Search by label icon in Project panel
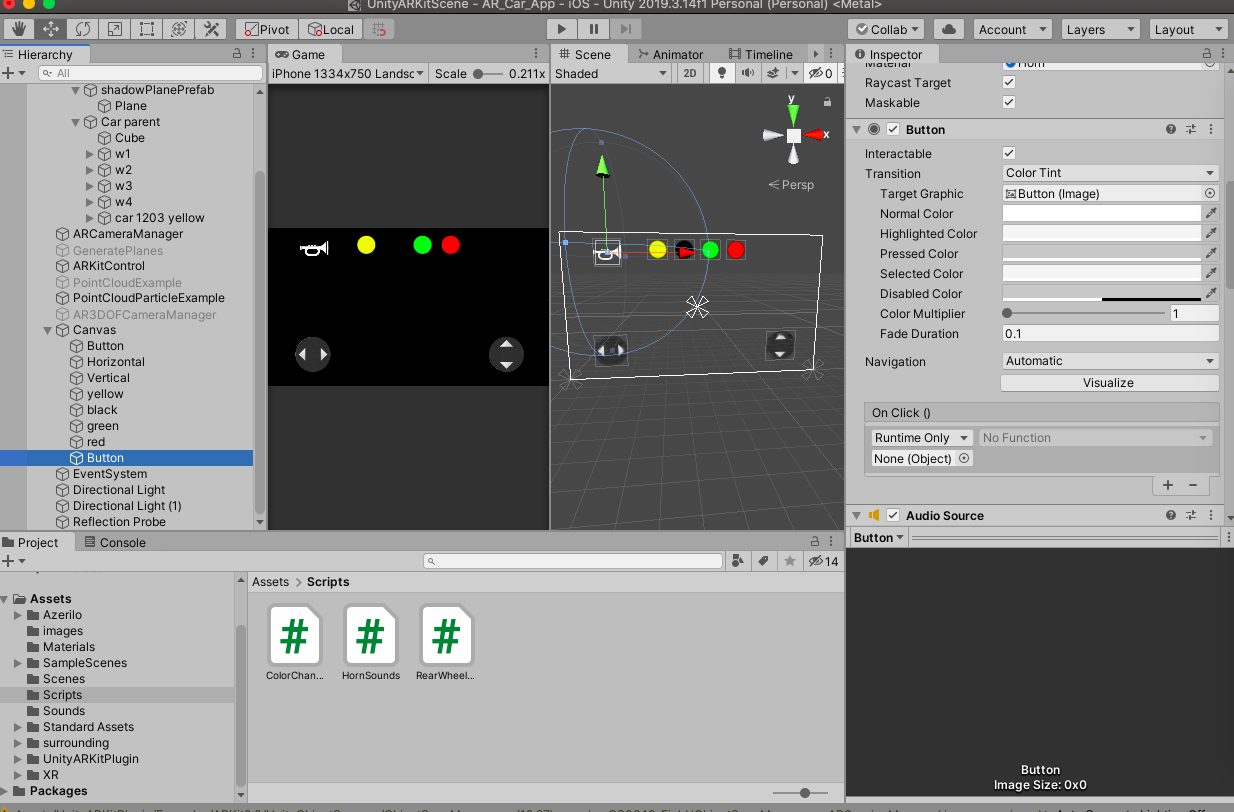Viewport: 1234px width, 812px height. point(764,561)
